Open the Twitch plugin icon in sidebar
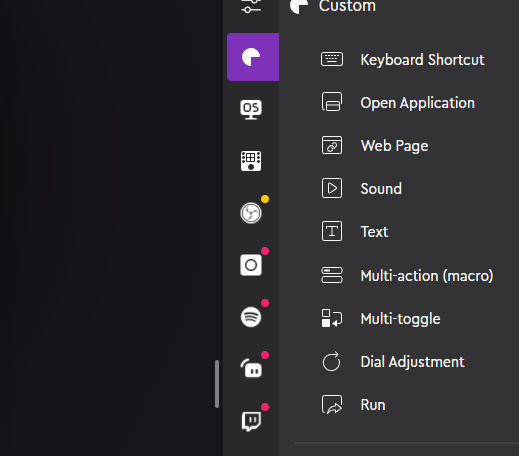Image resolution: width=519 pixels, height=456 pixels. 251,421
